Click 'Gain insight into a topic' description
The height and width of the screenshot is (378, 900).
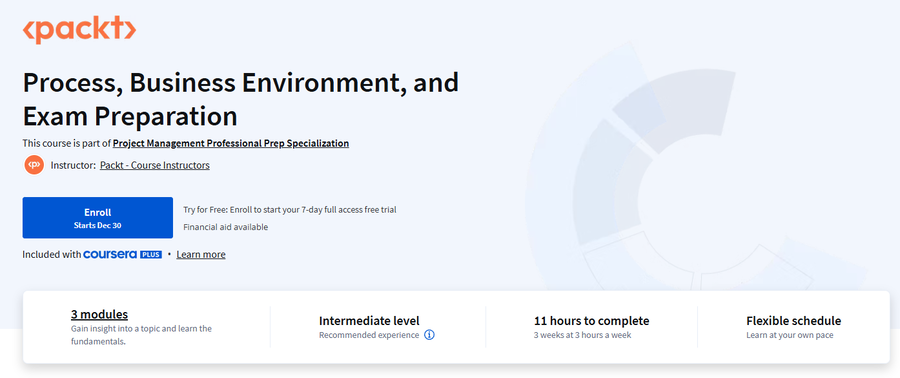[141, 335]
